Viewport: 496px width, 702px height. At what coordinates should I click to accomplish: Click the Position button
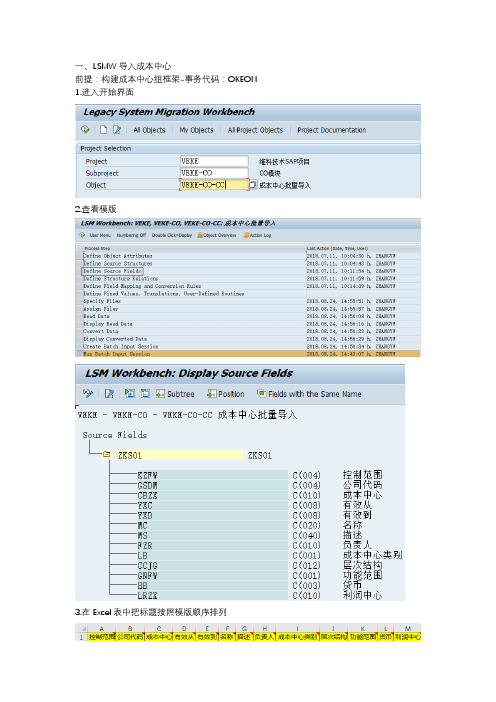pyautogui.click(x=226, y=394)
